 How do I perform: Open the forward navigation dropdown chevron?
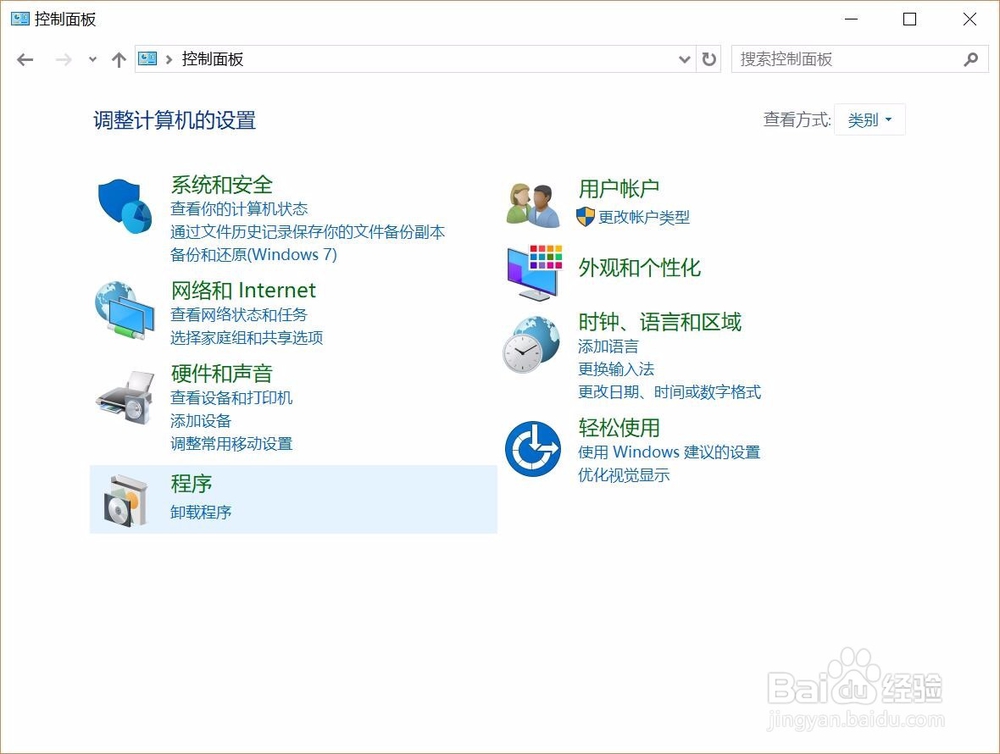click(x=92, y=59)
